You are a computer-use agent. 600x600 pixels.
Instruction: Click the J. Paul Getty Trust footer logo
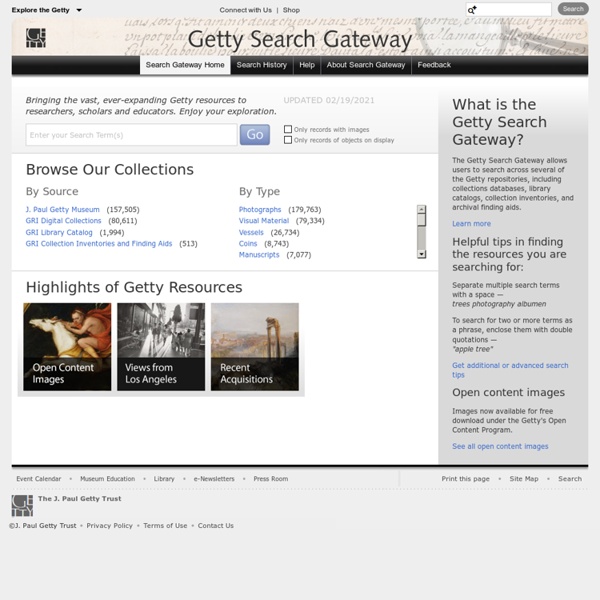pos(22,505)
